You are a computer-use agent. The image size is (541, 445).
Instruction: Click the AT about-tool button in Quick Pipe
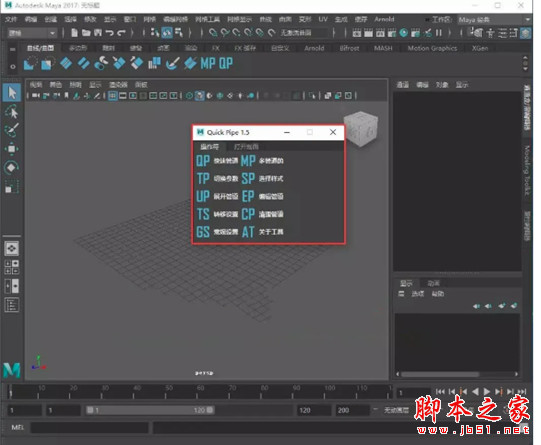click(x=248, y=232)
